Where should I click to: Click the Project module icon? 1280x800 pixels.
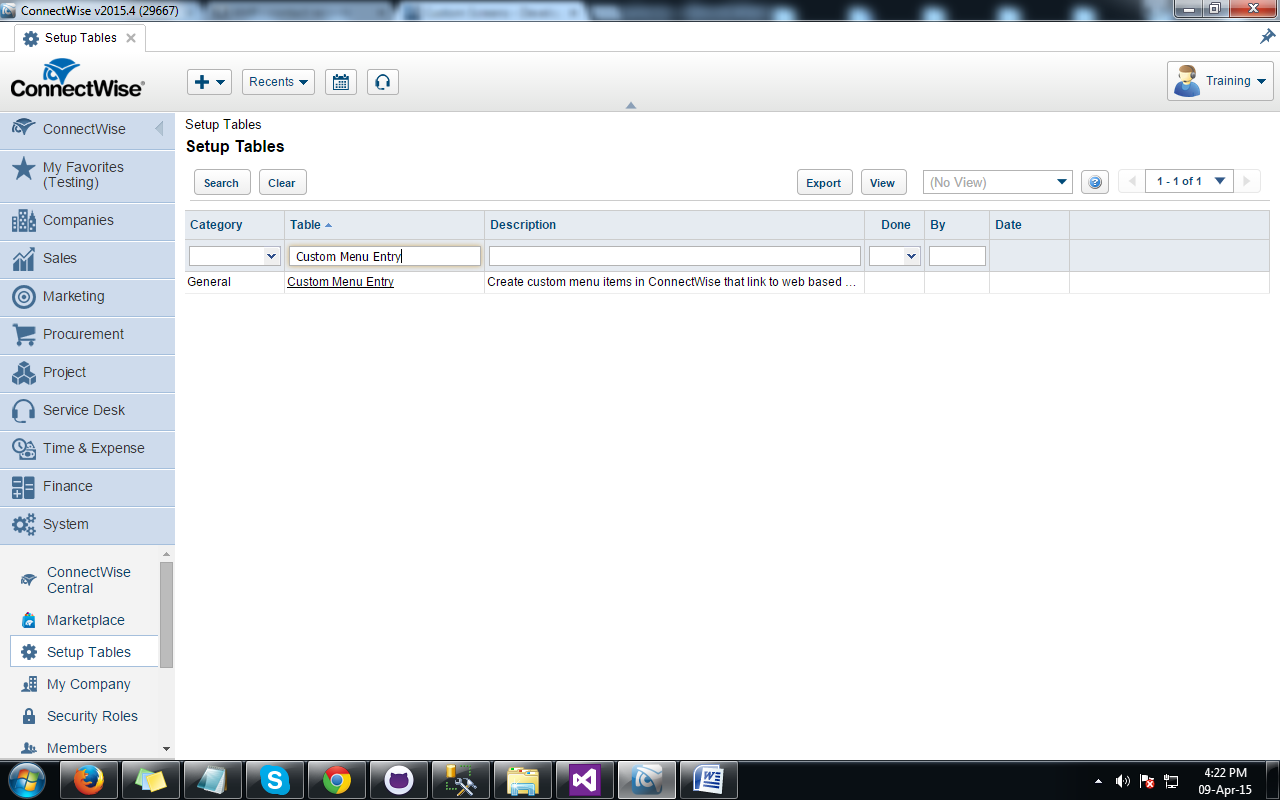pos(24,372)
